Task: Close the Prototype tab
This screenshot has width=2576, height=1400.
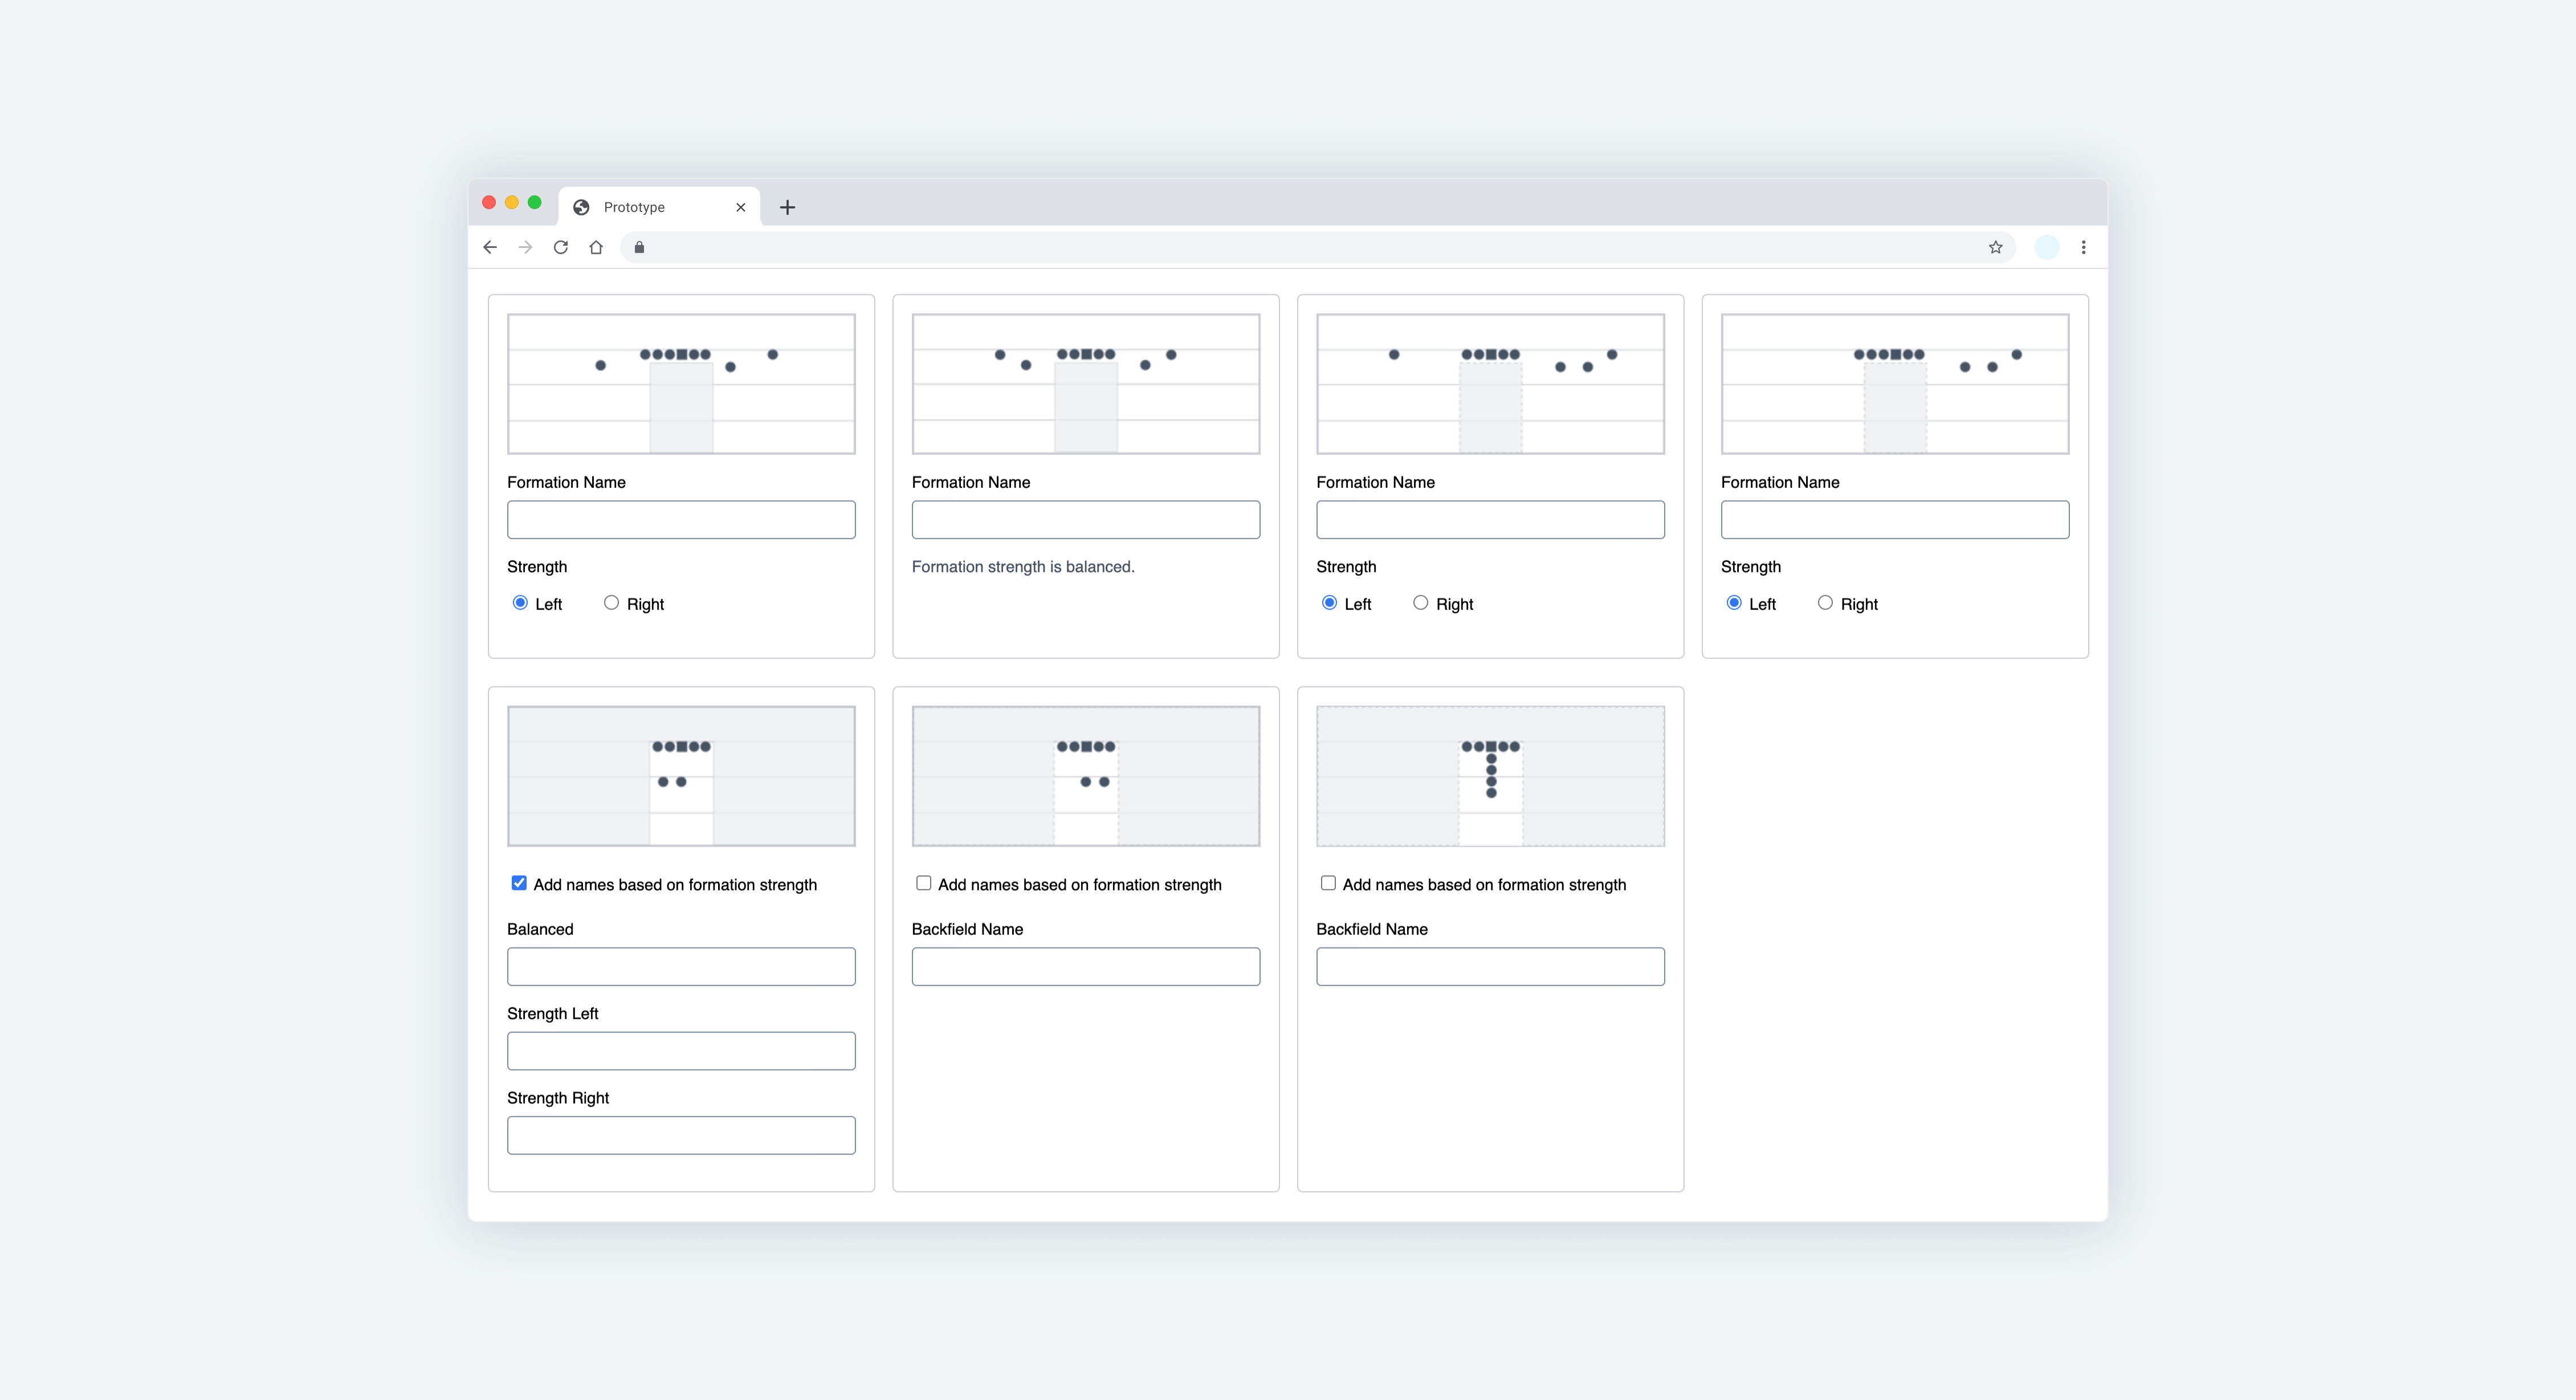Action: click(x=741, y=207)
